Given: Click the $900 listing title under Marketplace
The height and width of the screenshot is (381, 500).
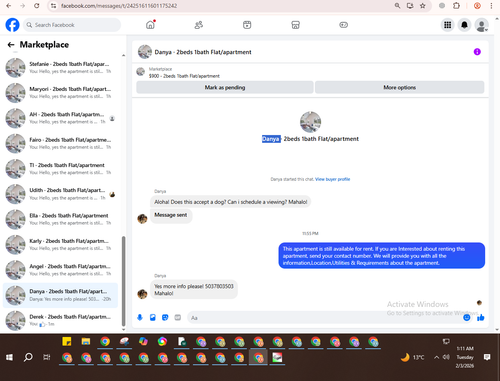Looking at the screenshot, I should click(184, 76).
